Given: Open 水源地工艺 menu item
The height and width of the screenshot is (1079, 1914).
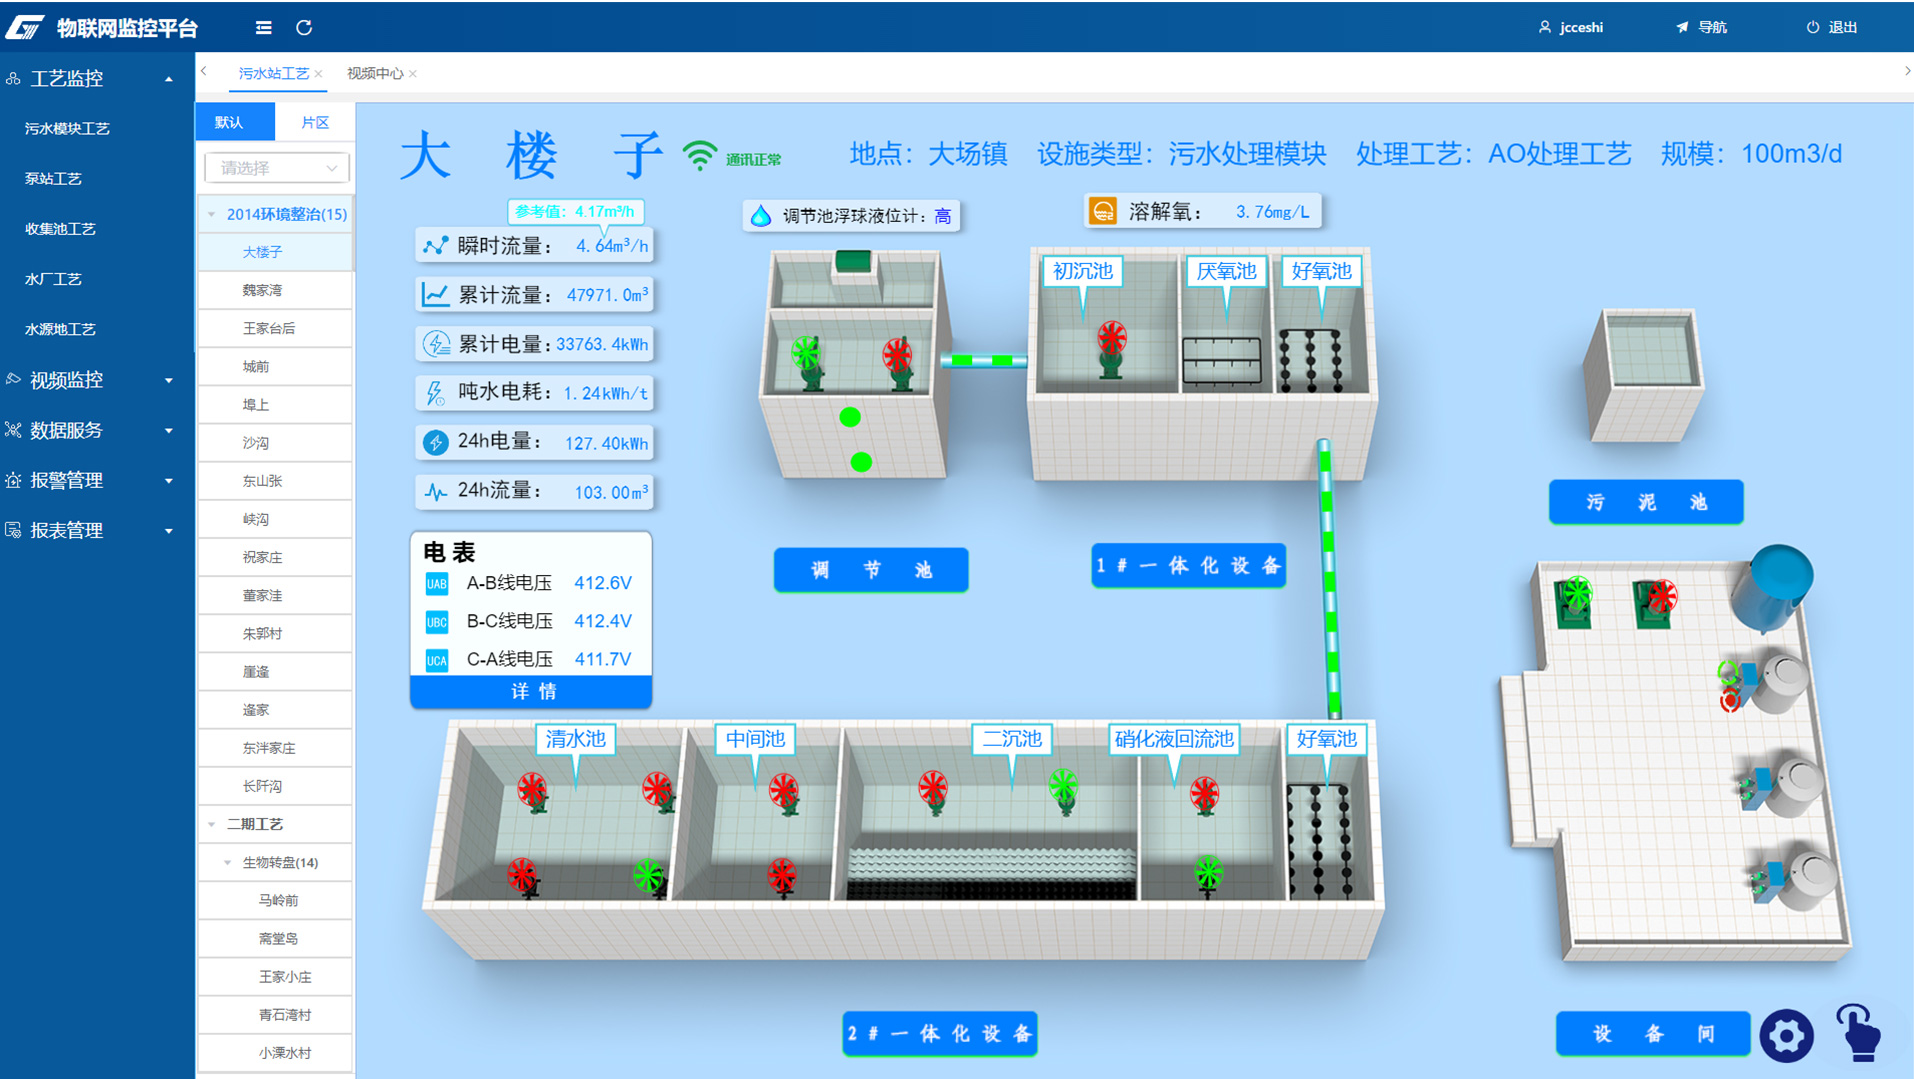Looking at the screenshot, I should (x=60, y=329).
